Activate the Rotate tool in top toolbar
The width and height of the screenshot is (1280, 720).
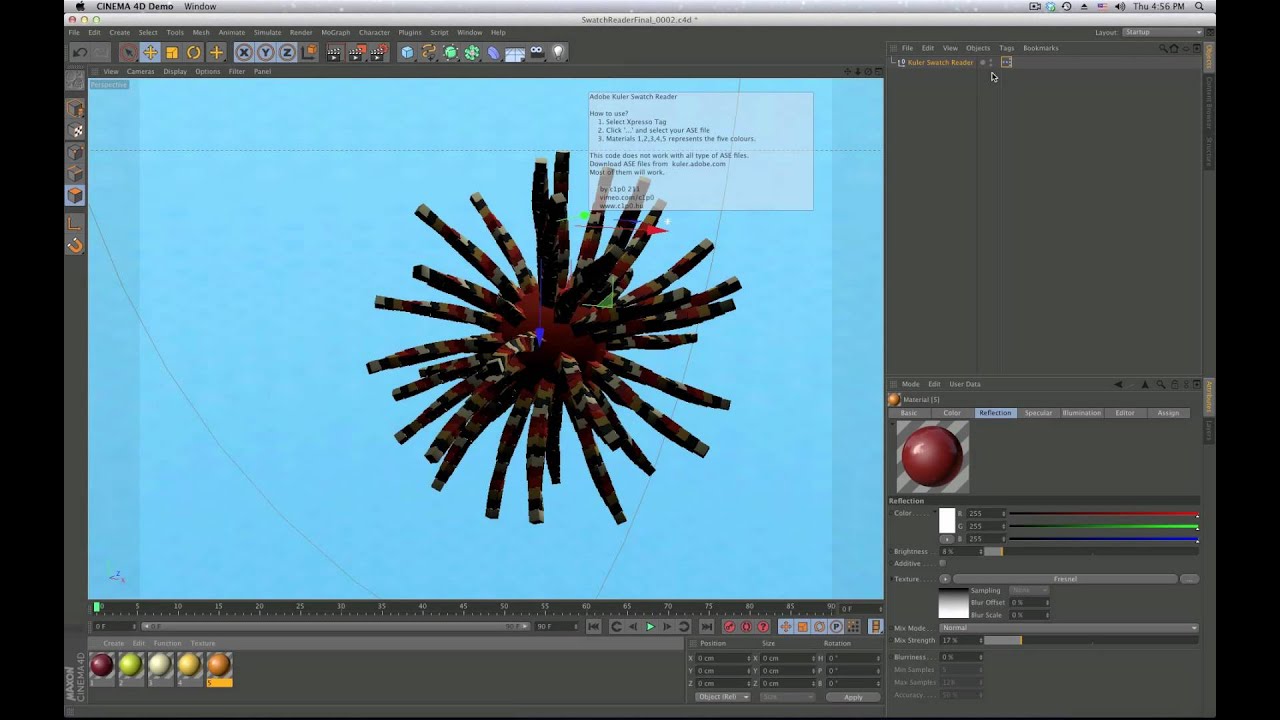click(x=194, y=52)
